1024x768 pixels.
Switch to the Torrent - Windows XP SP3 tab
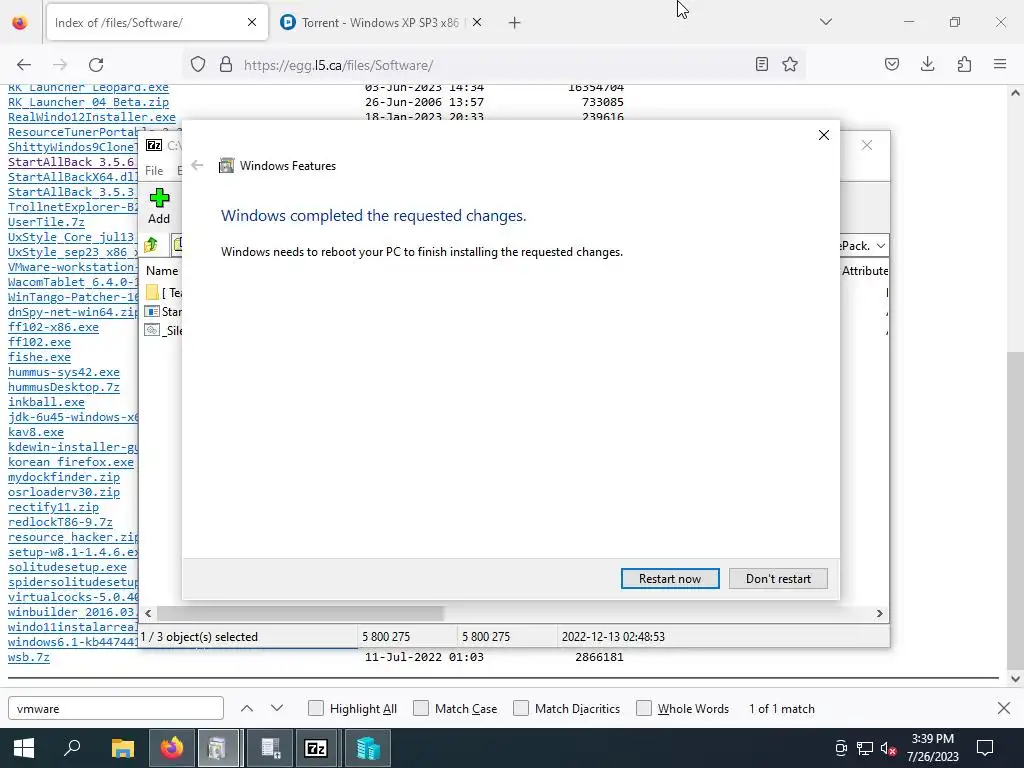pos(380,23)
